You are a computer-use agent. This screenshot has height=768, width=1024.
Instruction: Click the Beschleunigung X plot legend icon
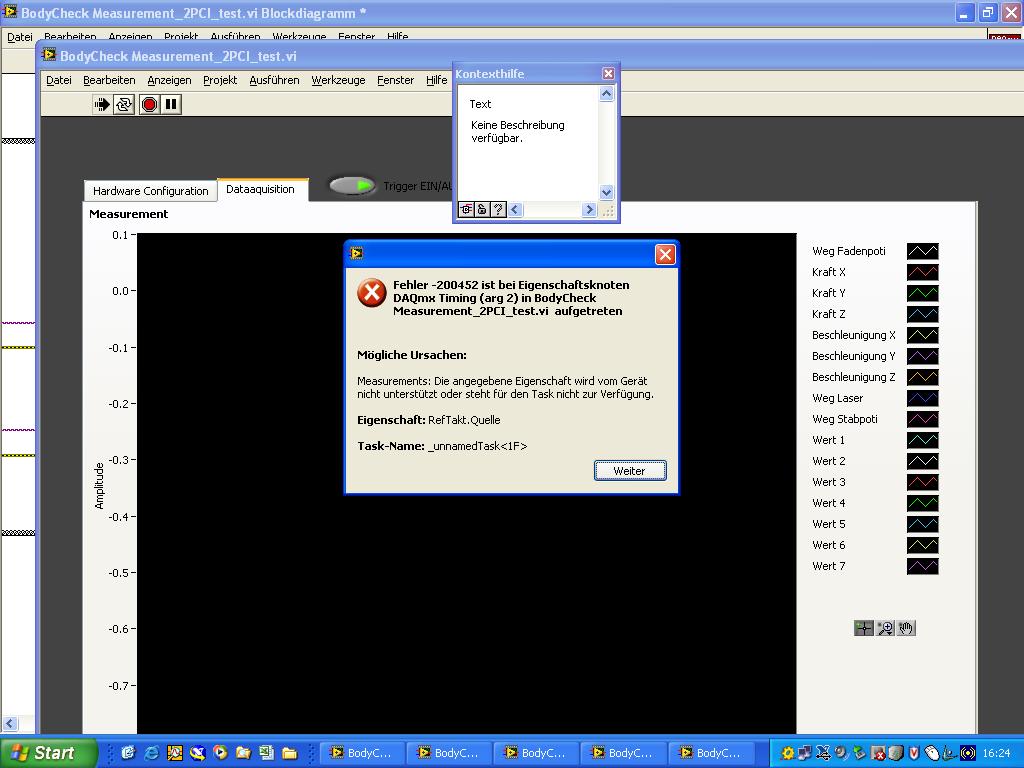pos(923,335)
